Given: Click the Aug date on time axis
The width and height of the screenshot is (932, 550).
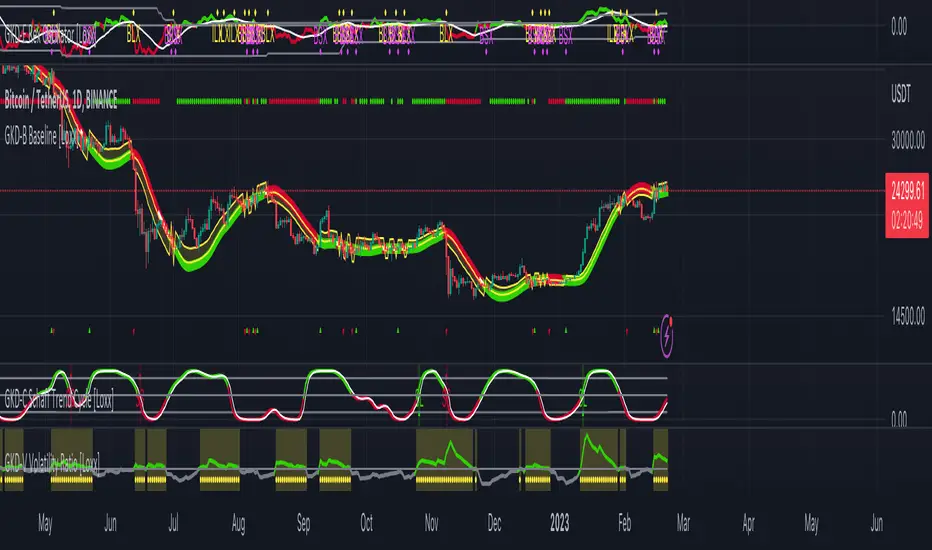Looking at the screenshot, I should tap(238, 523).
